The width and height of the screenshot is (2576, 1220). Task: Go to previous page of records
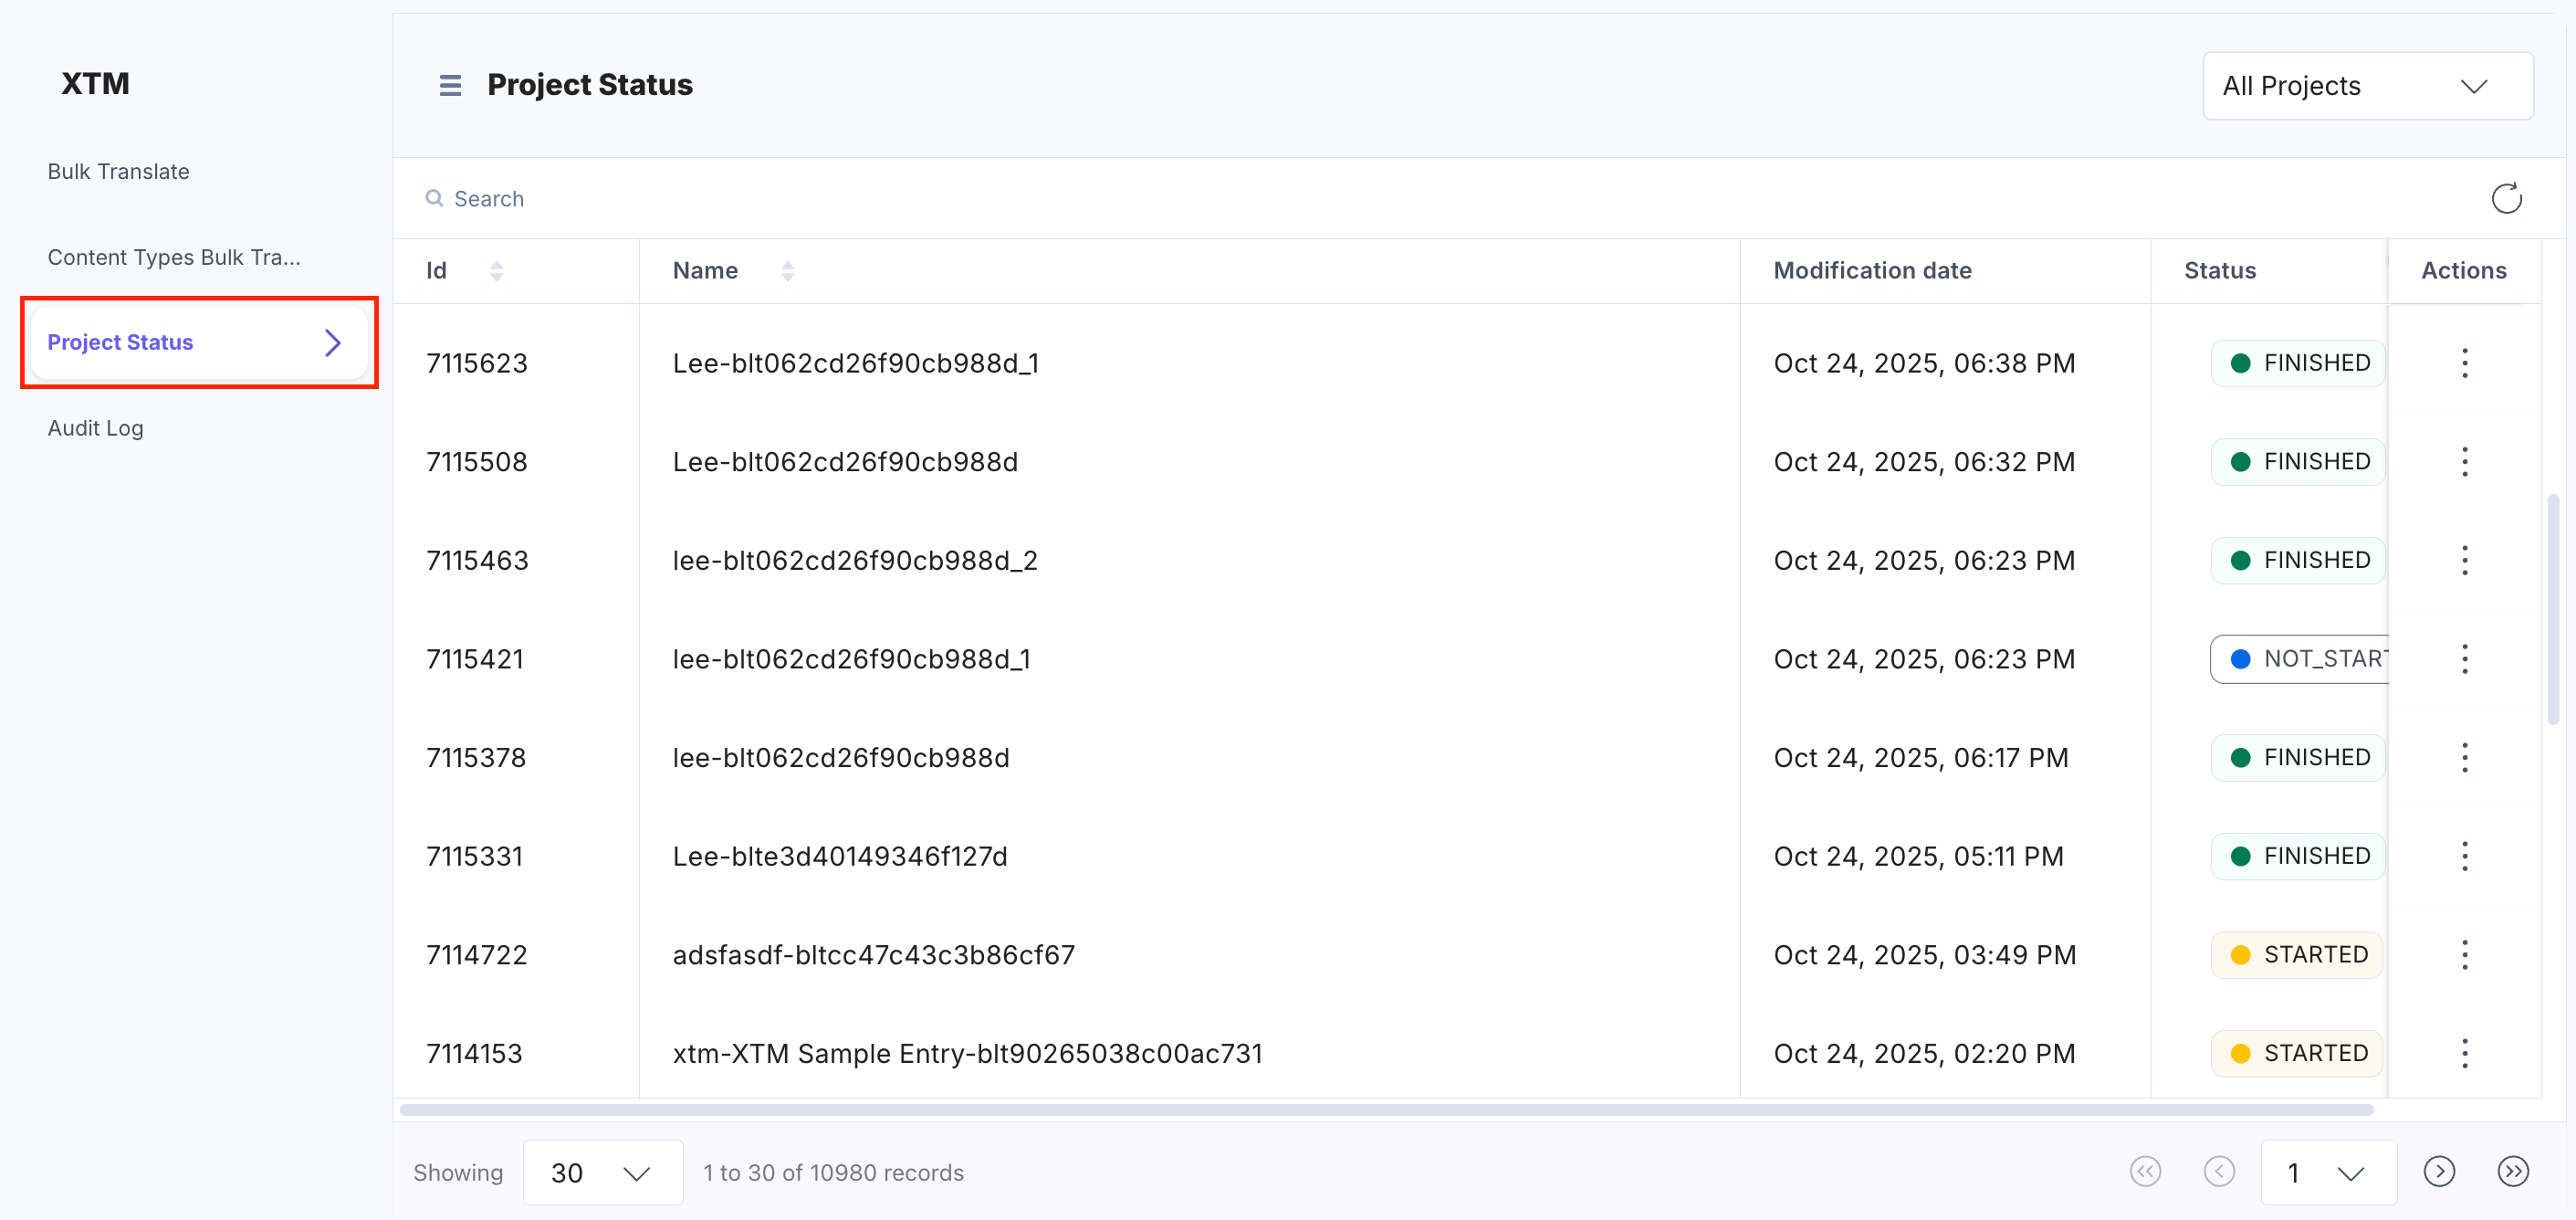pos(2220,1172)
